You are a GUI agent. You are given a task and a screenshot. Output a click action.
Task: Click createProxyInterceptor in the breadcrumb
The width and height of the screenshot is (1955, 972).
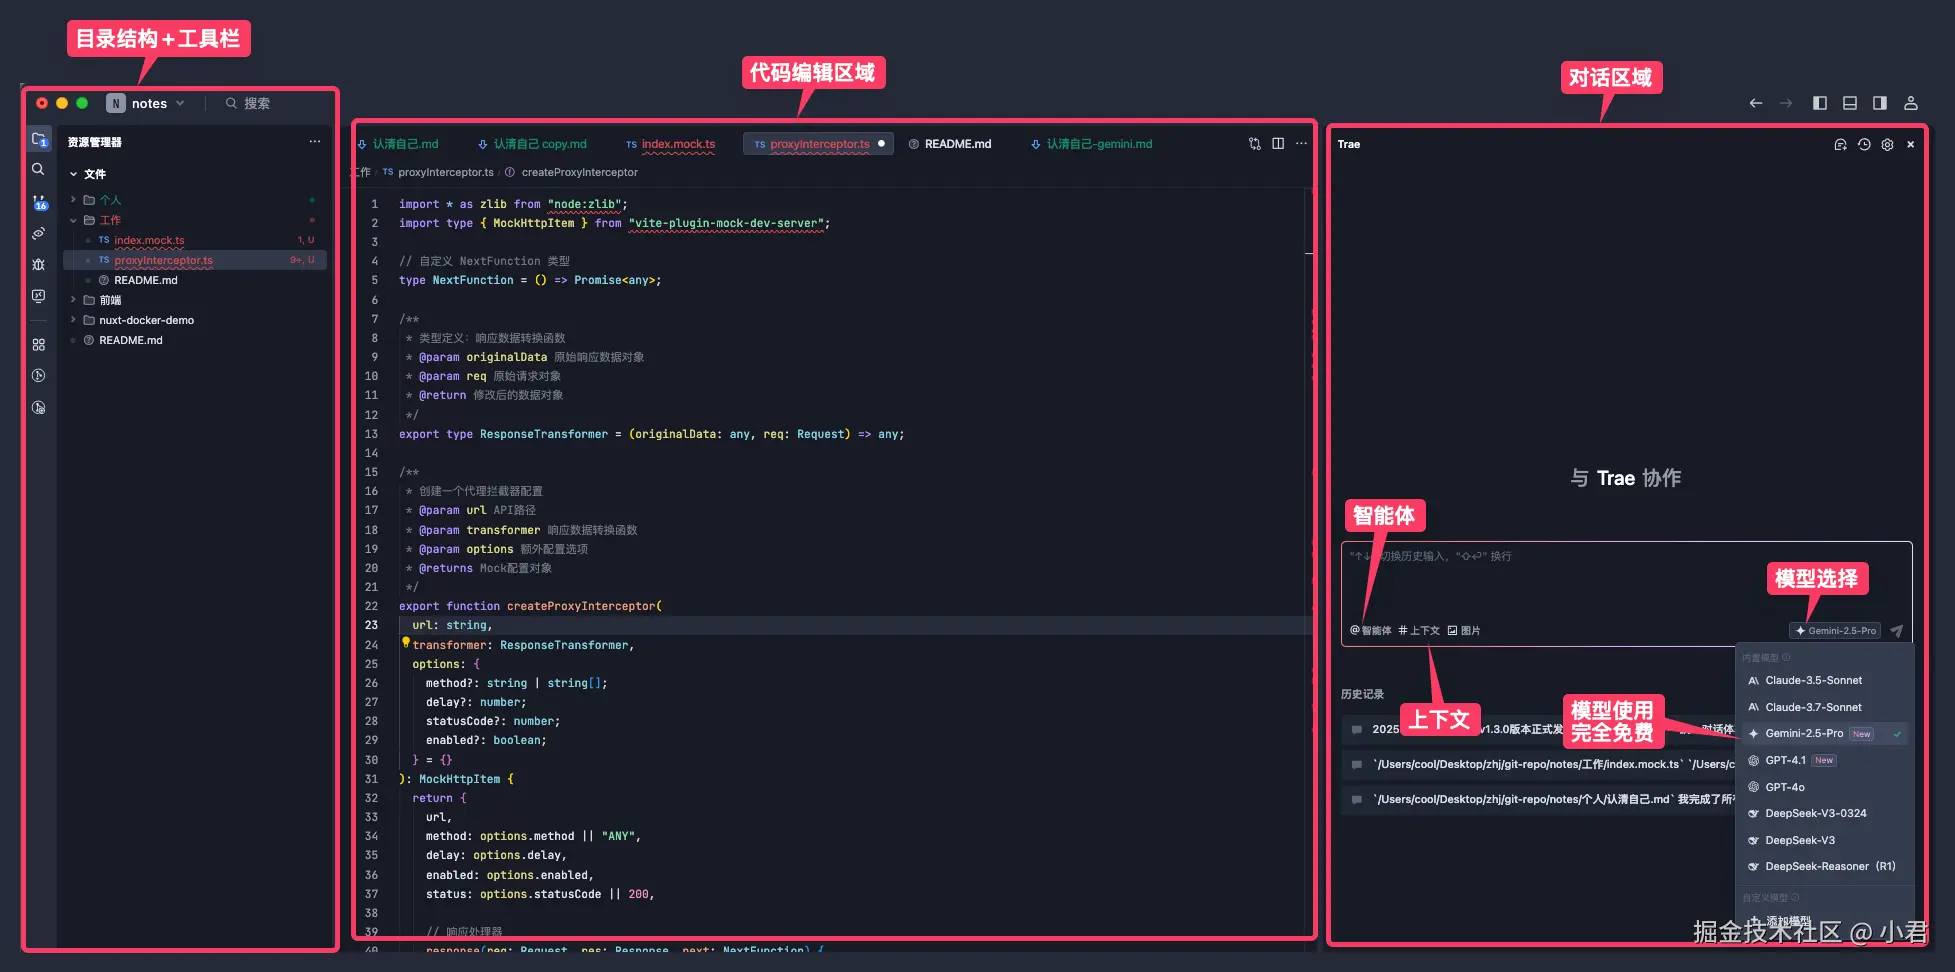(x=579, y=173)
